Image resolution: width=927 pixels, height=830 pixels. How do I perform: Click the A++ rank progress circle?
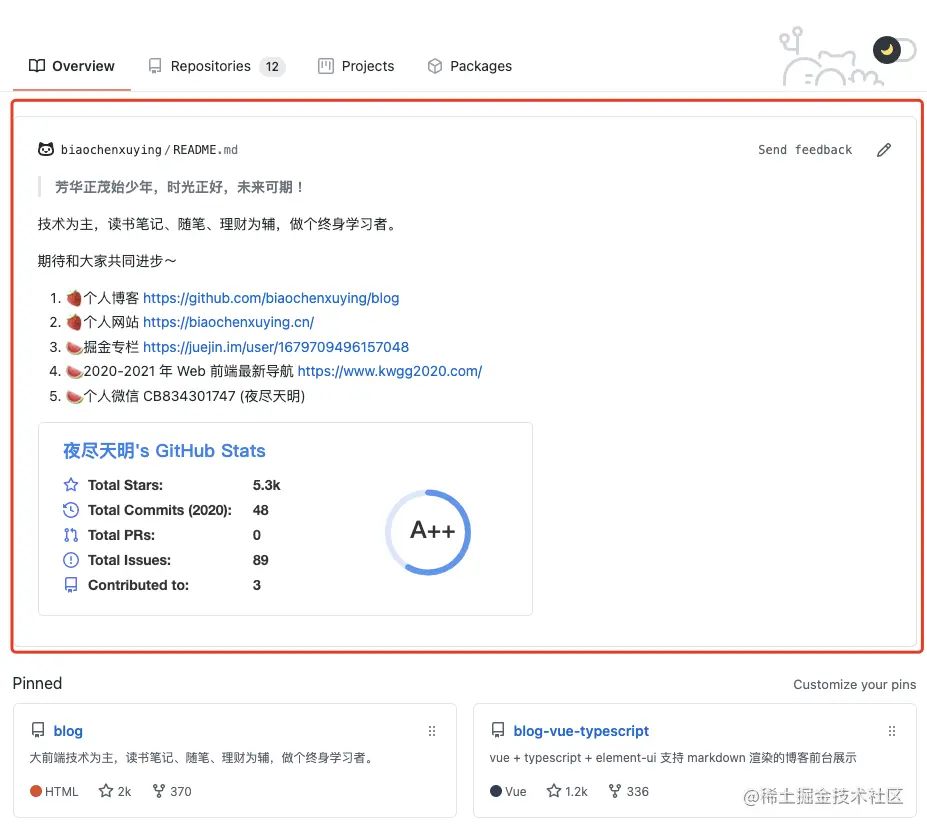click(429, 532)
